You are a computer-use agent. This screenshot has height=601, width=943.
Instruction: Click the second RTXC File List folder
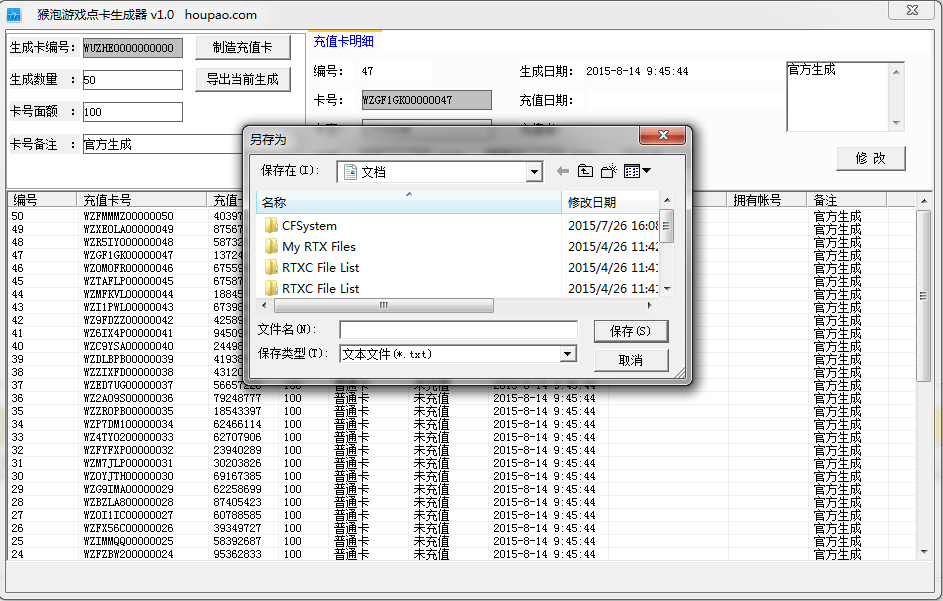[x=312, y=289]
